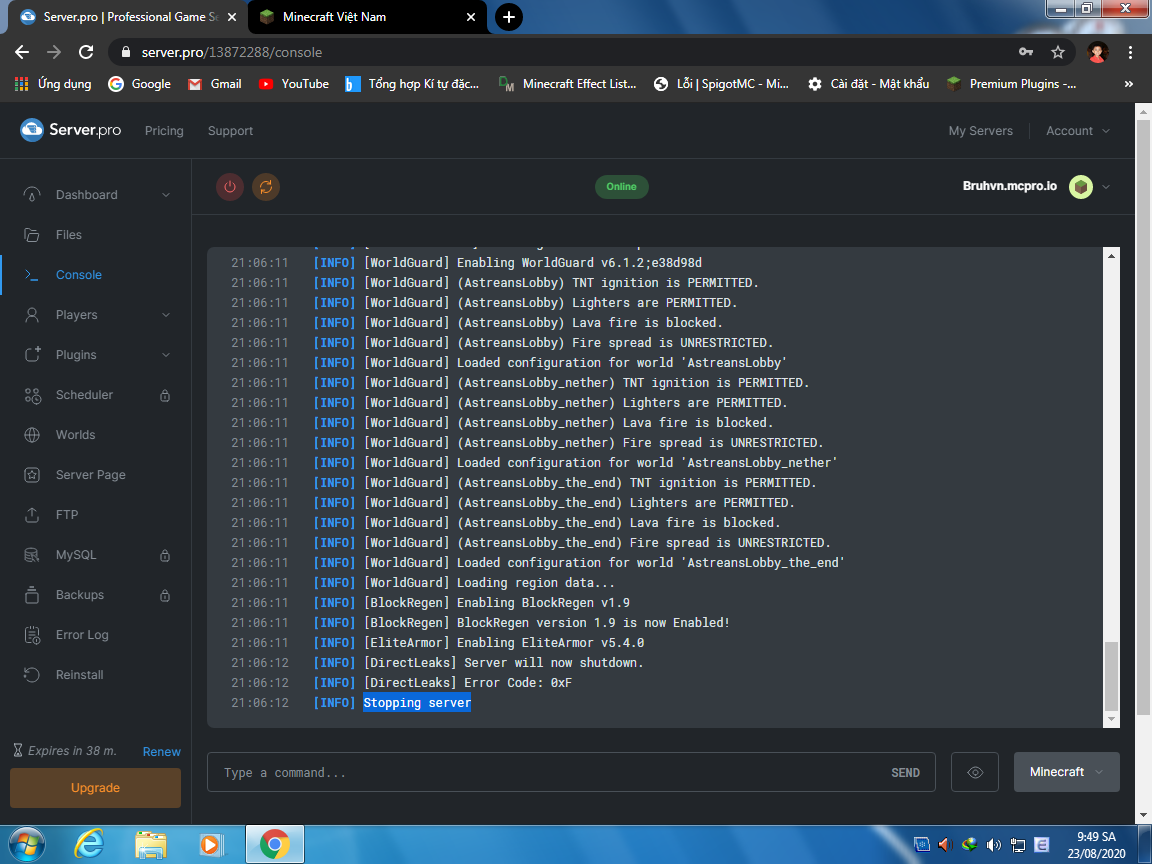Click the FTP upload icon
This screenshot has width=1152, height=864.
pyautogui.click(x=32, y=515)
